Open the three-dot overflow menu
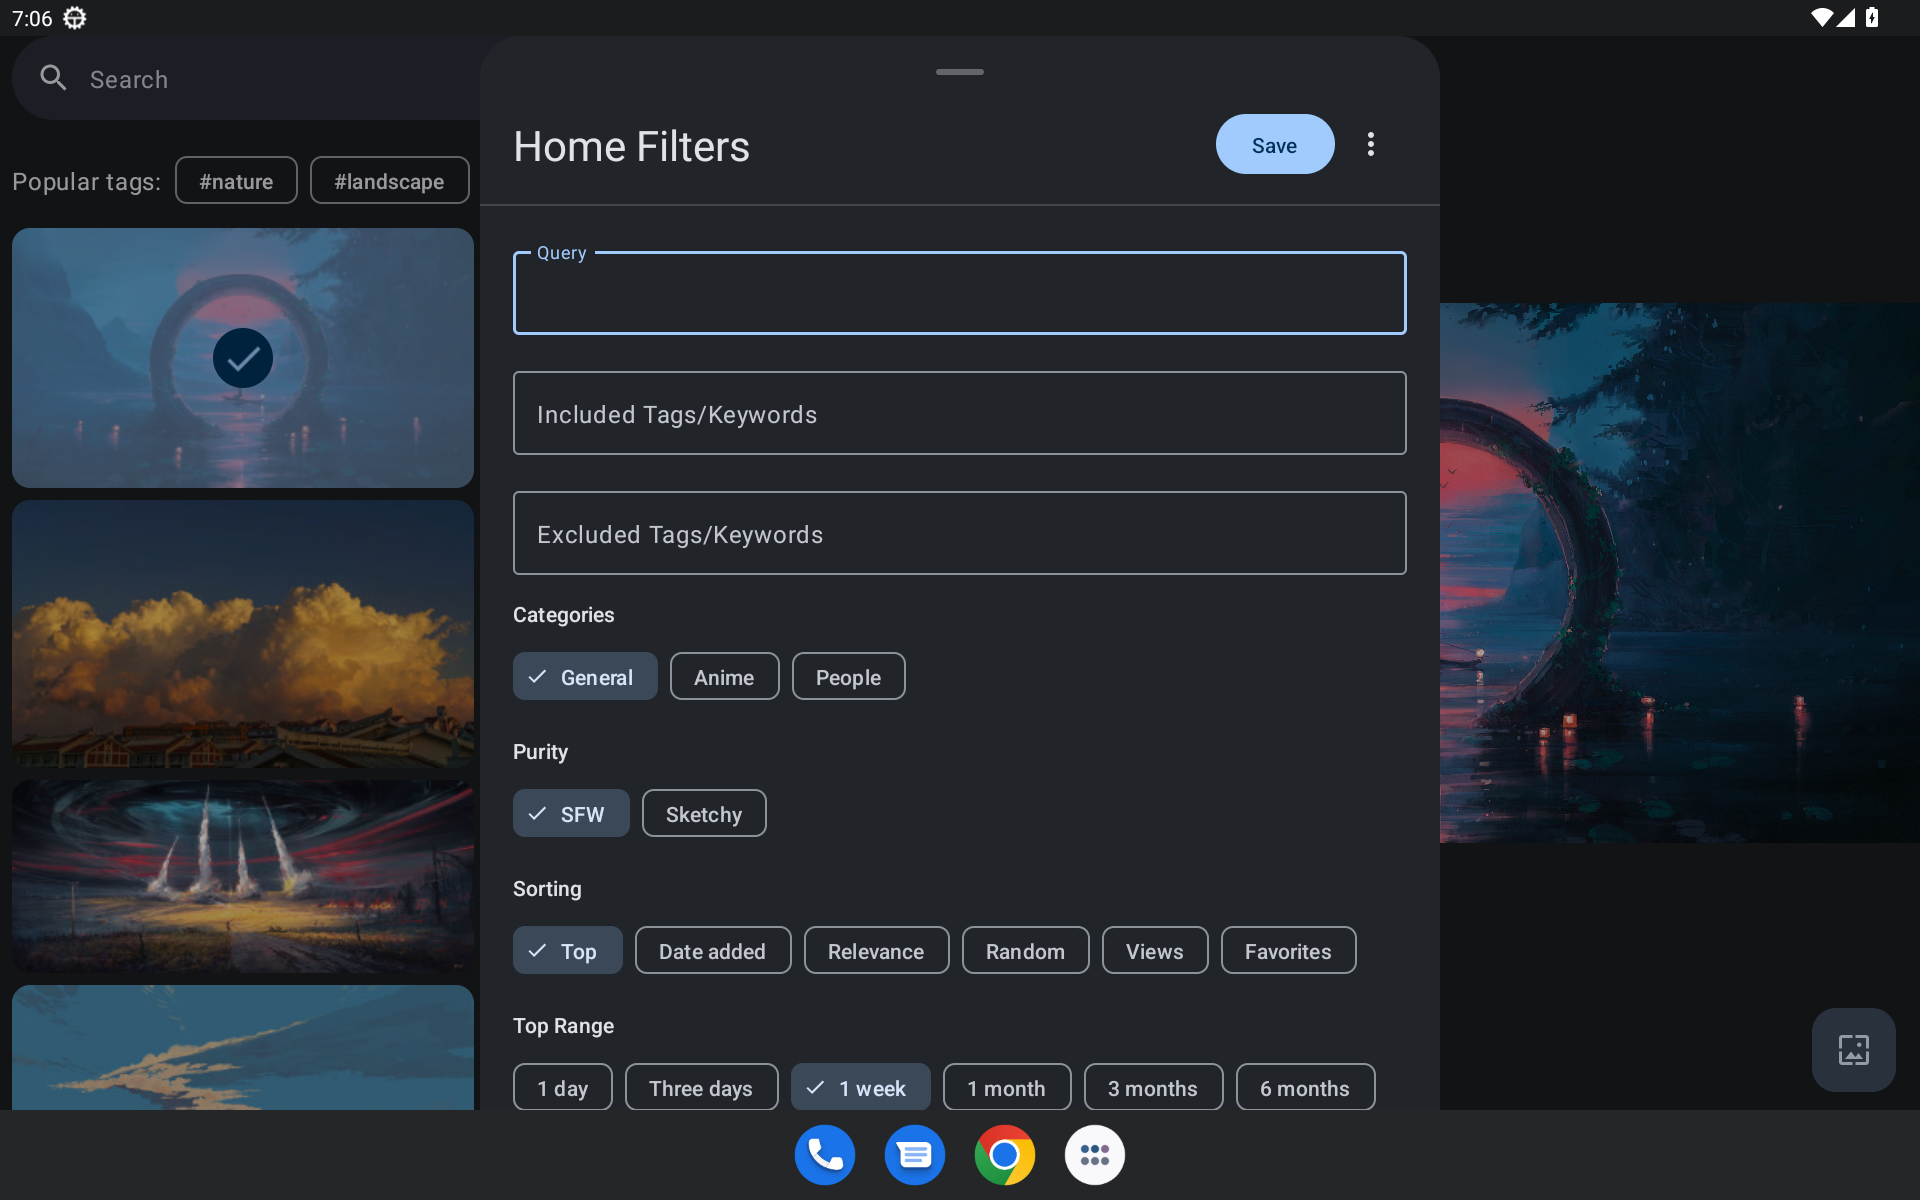This screenshot has width=1920, height=1200. point(1371,145)
